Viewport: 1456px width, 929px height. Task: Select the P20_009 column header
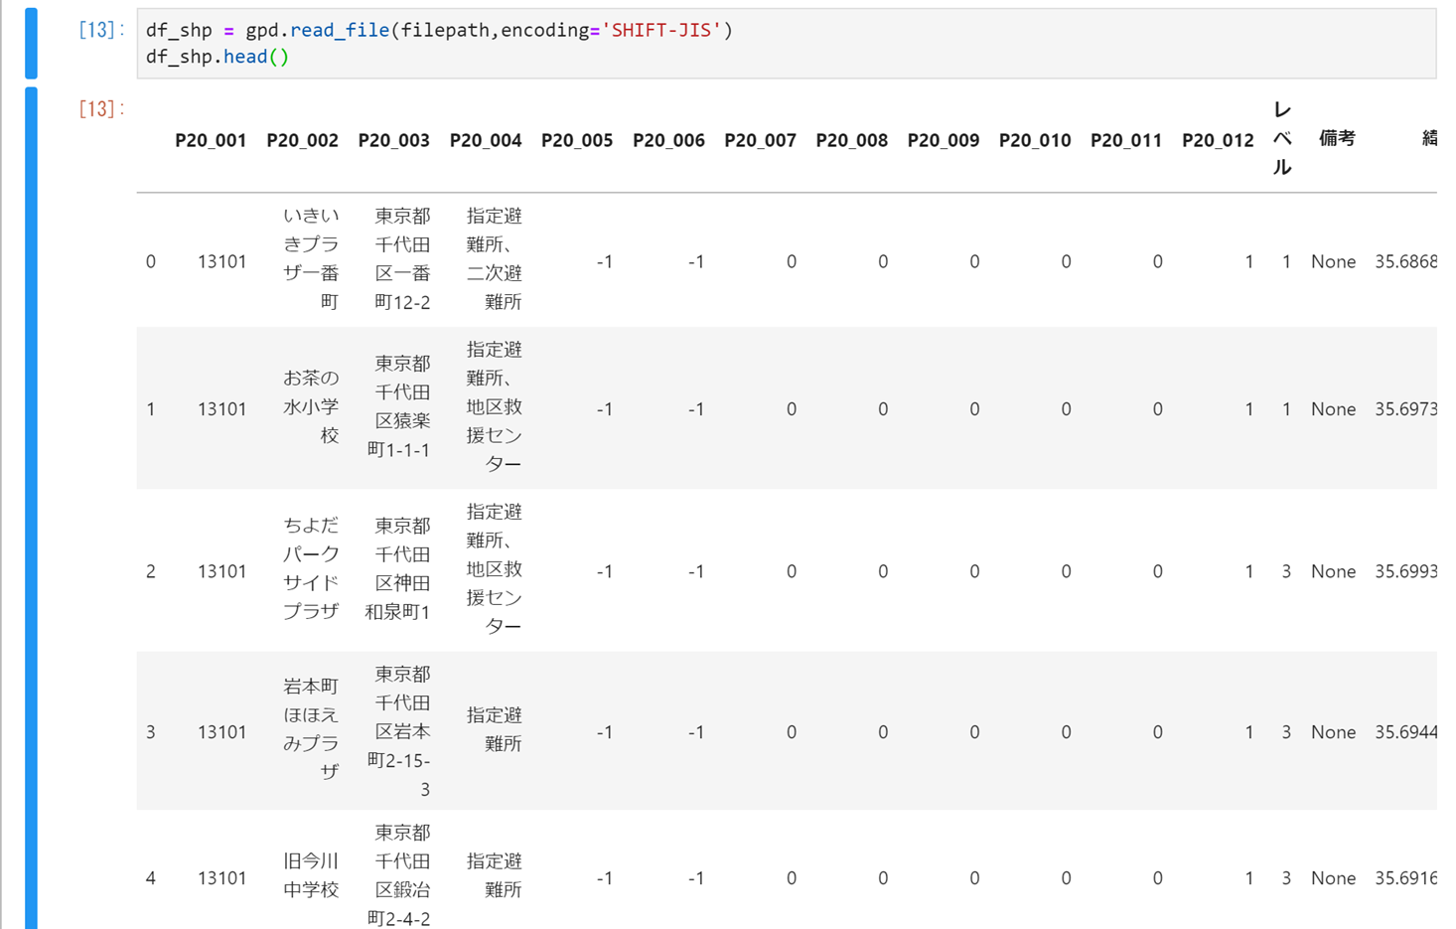click(x=943, y=141)
